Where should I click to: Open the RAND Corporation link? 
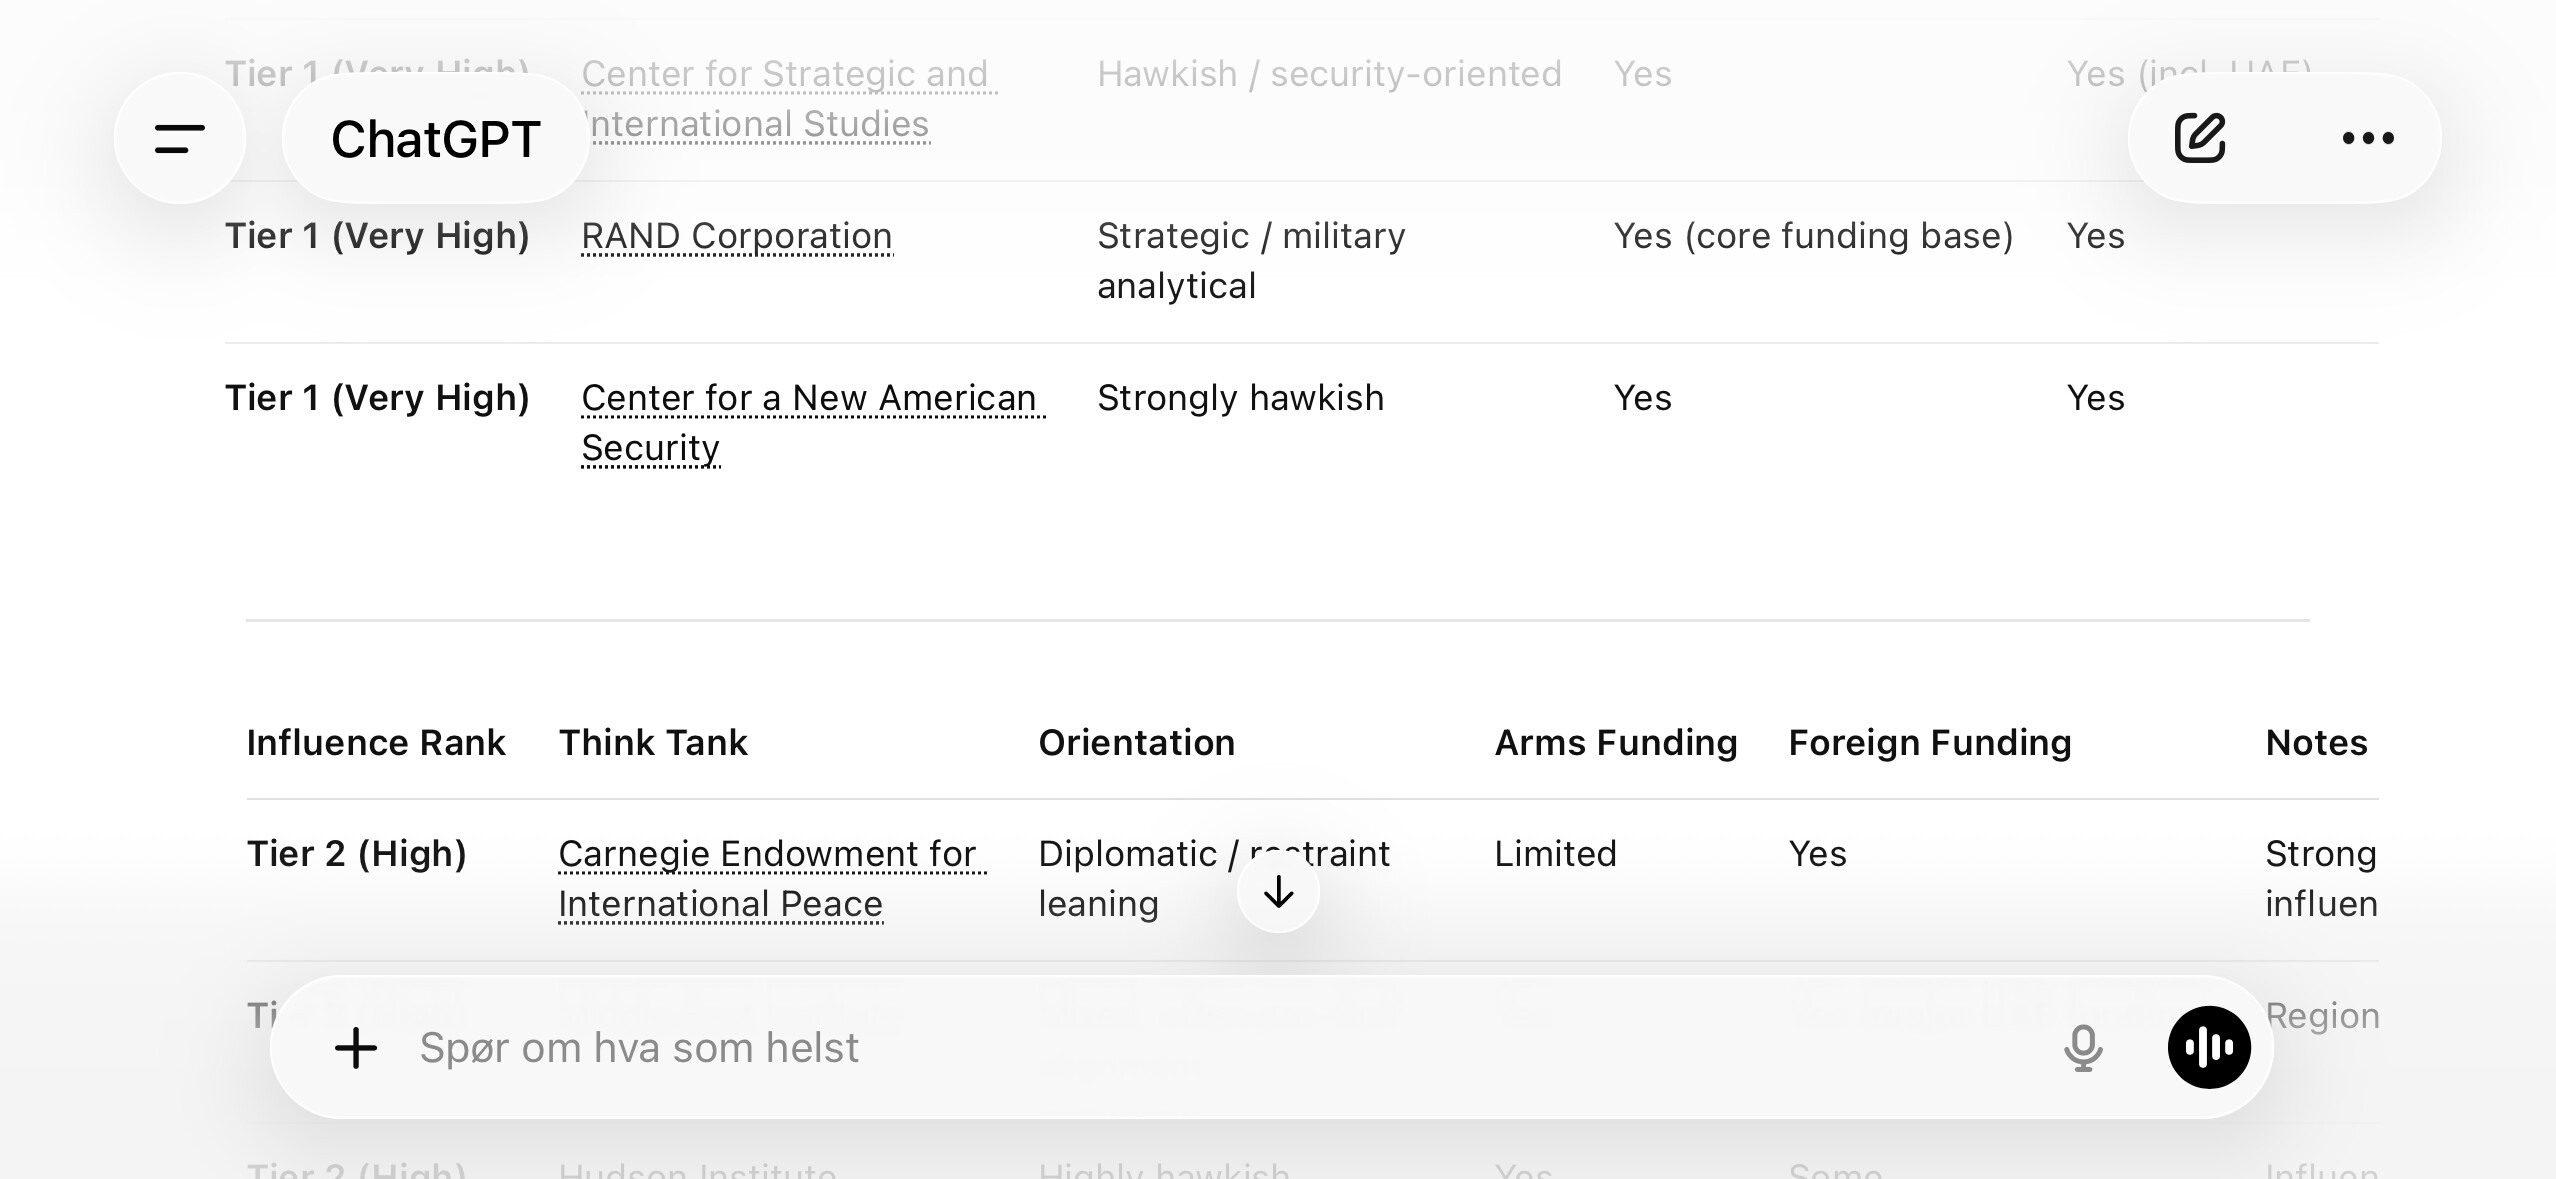[736, 236]
